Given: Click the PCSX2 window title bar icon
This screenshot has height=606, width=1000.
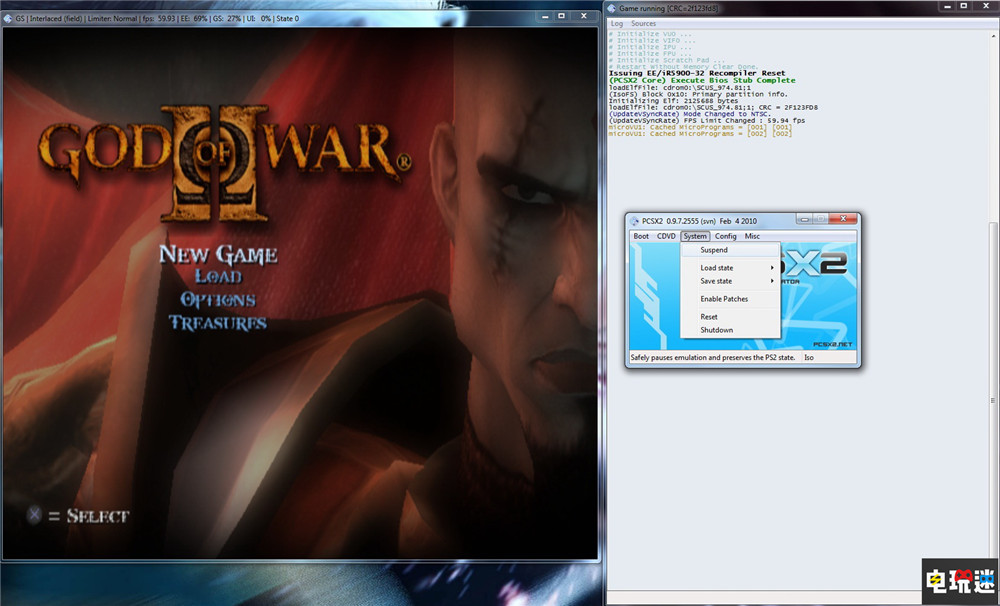Looking at the screenshot, I should 635,220.
